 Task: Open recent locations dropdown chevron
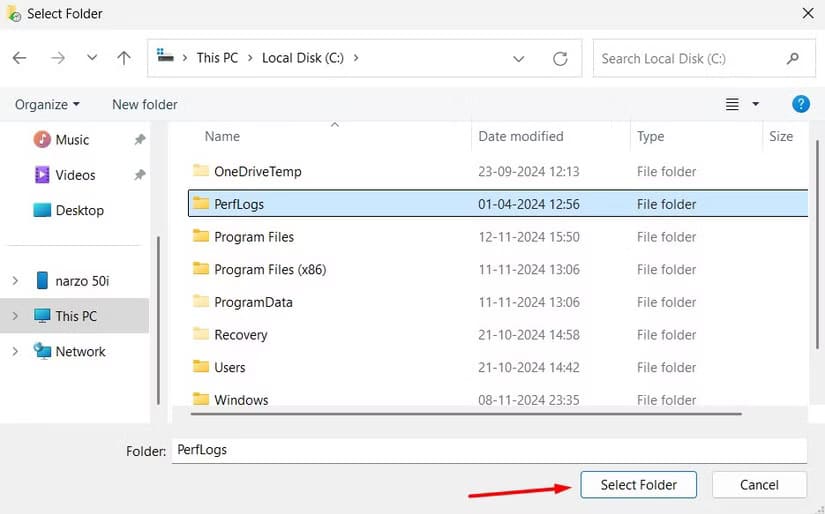[x=92, y=57]
